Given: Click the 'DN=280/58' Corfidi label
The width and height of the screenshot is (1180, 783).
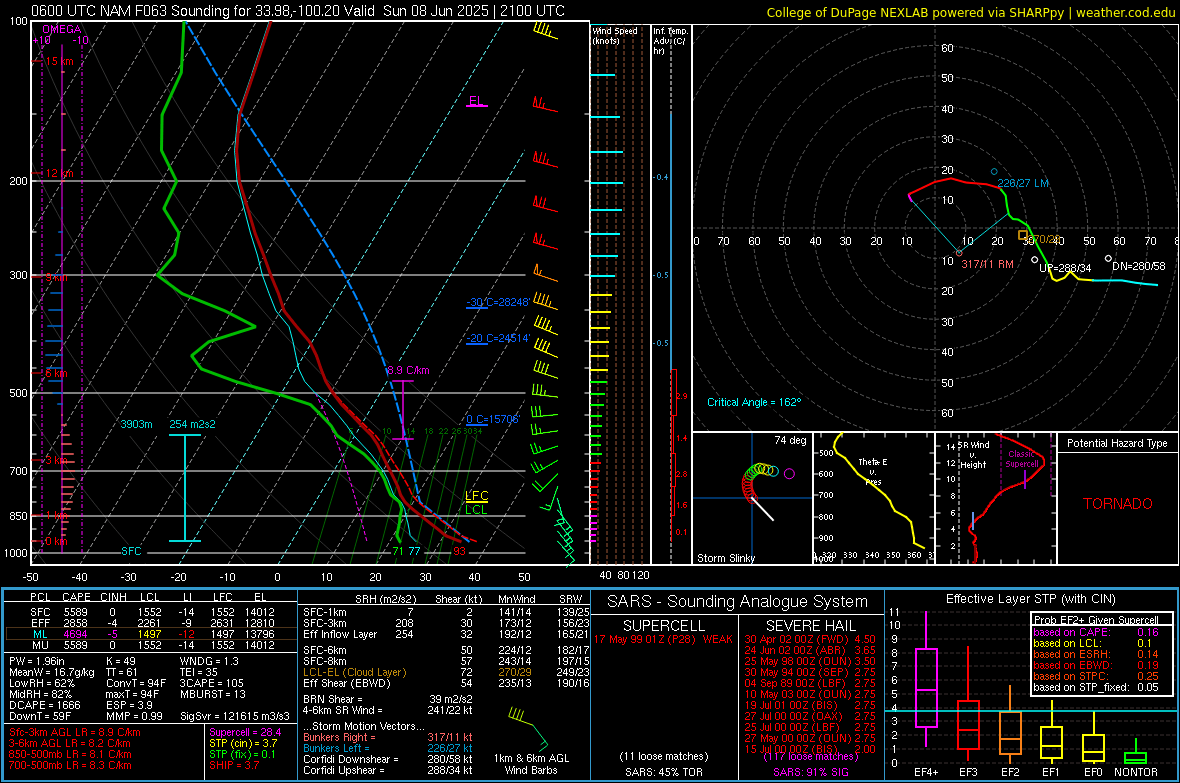Looking at the screenshot, I should click(x=1139, y=266).
